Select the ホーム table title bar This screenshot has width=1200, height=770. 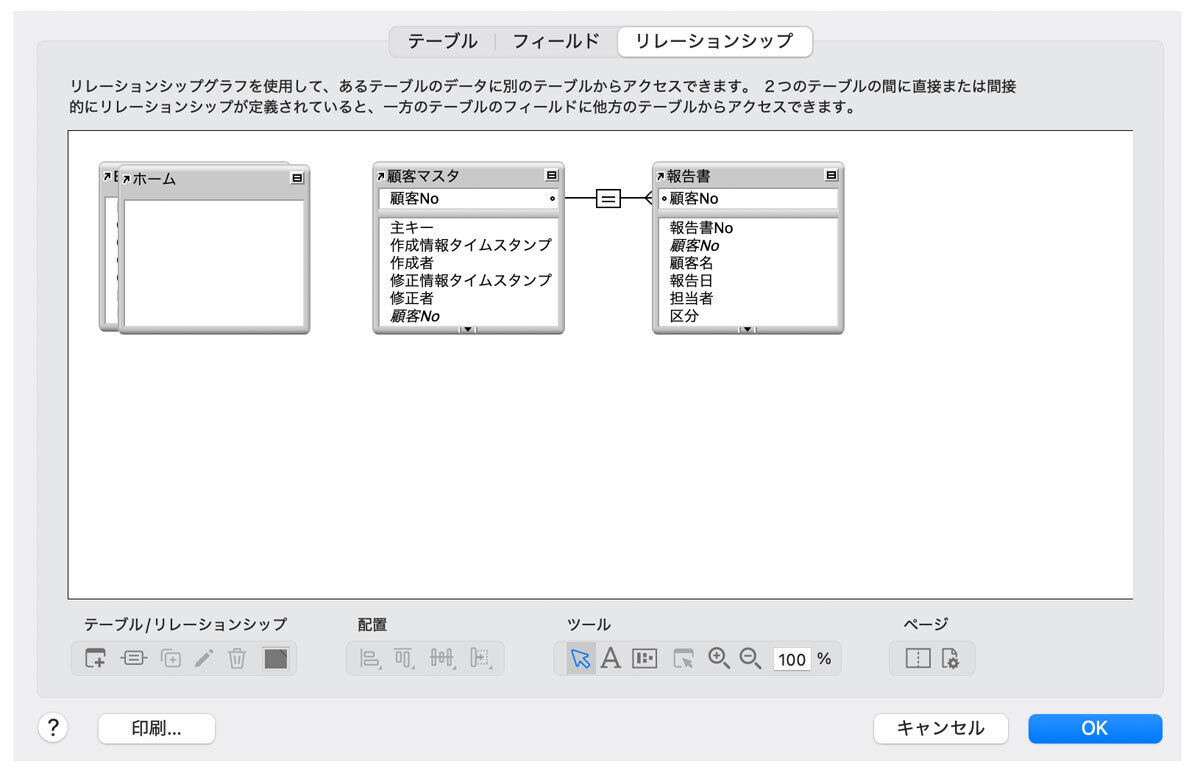[214, 178]
